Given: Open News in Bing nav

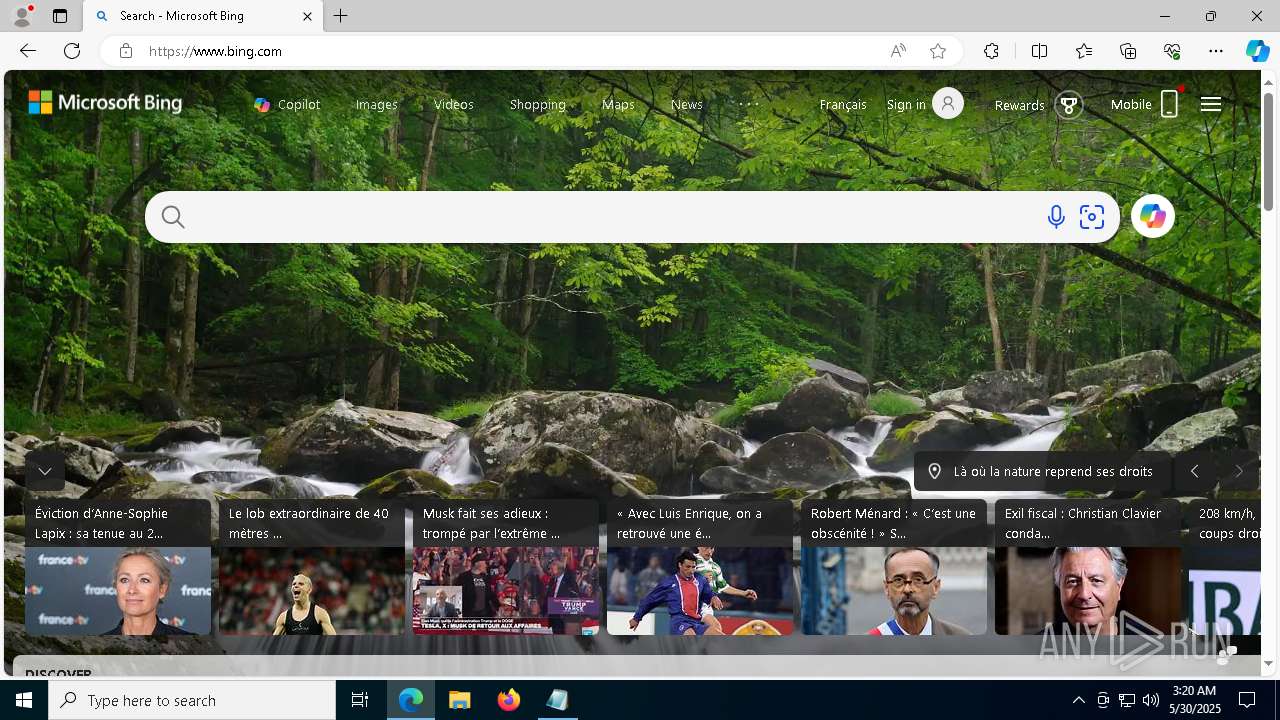Looking at the screenshot, I should pos(687,104).
